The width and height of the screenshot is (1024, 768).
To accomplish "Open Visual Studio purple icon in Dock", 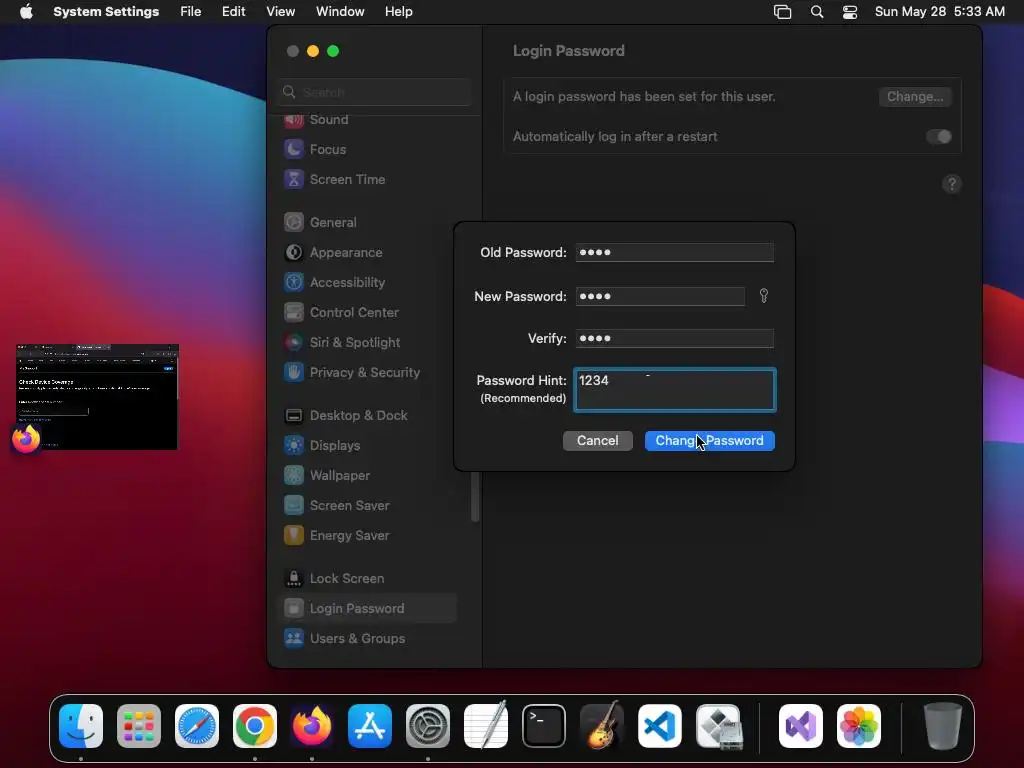I will coord(801,726).
